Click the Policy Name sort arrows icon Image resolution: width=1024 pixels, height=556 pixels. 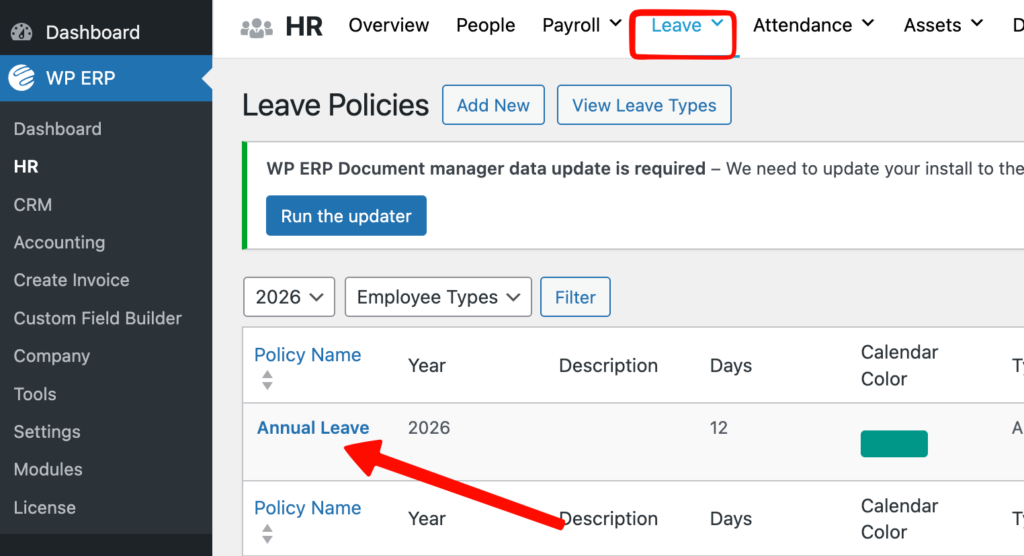267,380
